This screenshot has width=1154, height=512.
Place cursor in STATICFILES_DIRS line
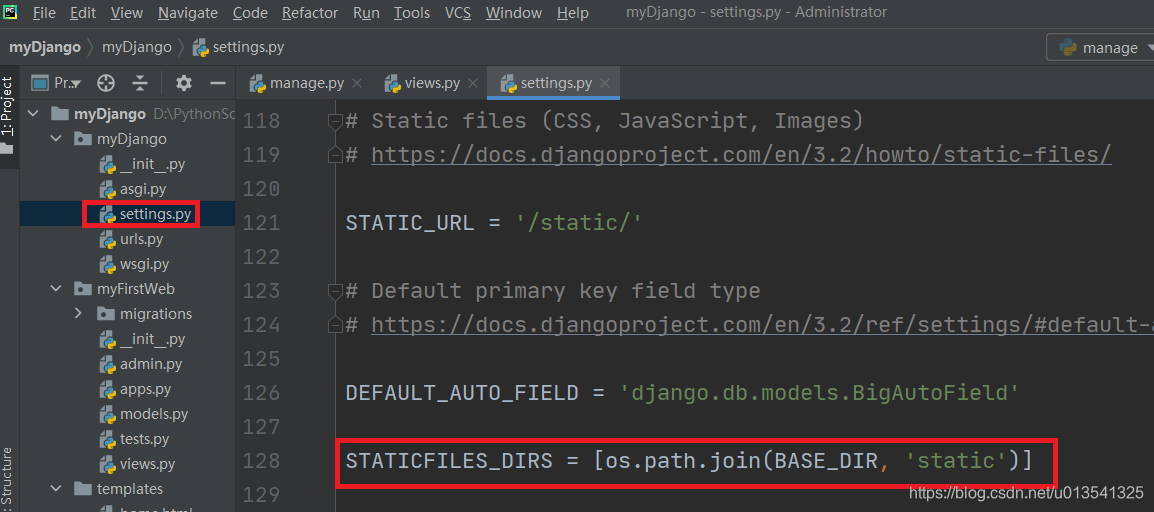[690, 461]
